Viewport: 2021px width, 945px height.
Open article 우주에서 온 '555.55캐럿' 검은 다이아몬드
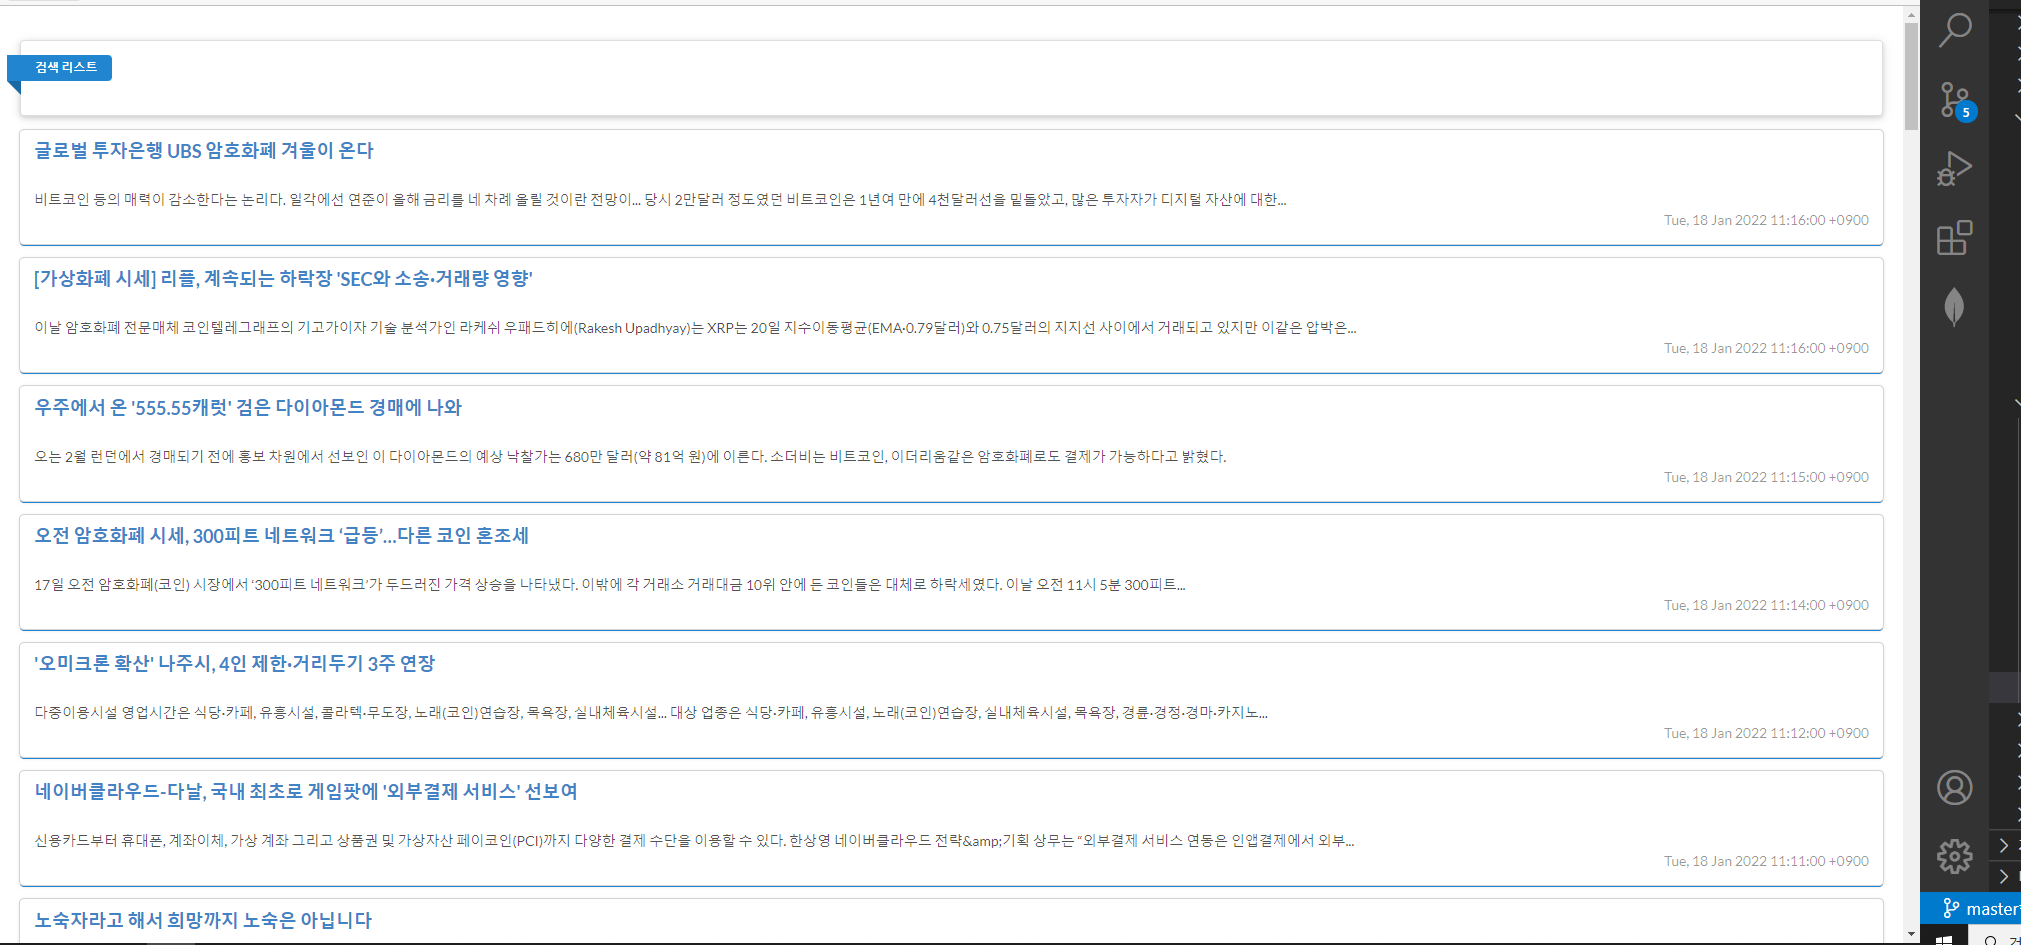[248, 407]
